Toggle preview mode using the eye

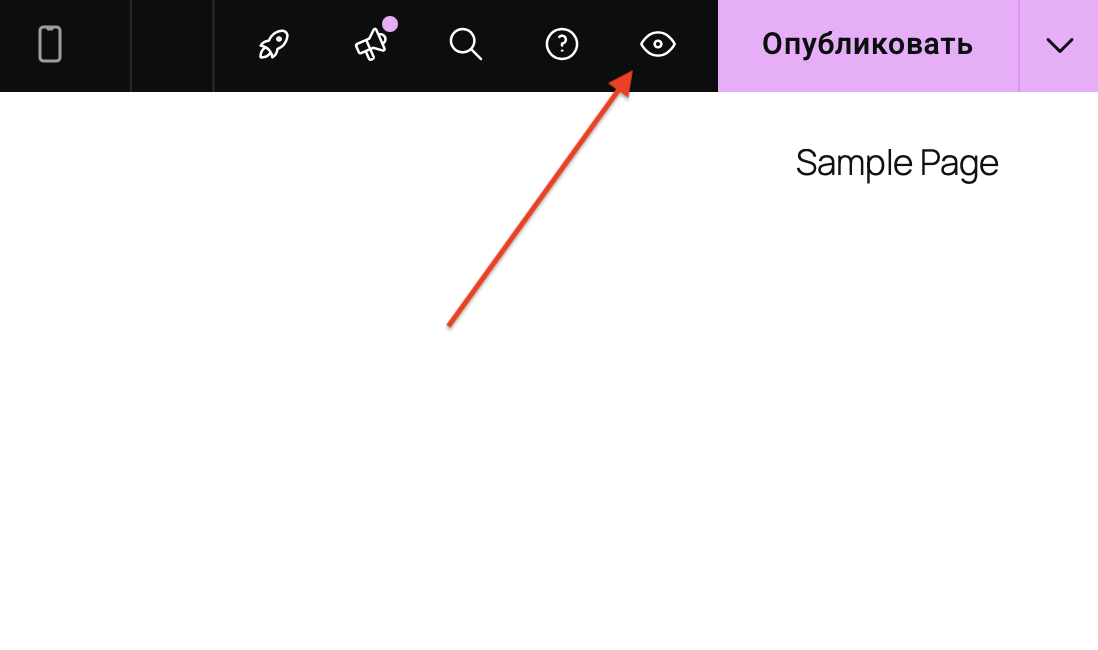coord(658,44)
